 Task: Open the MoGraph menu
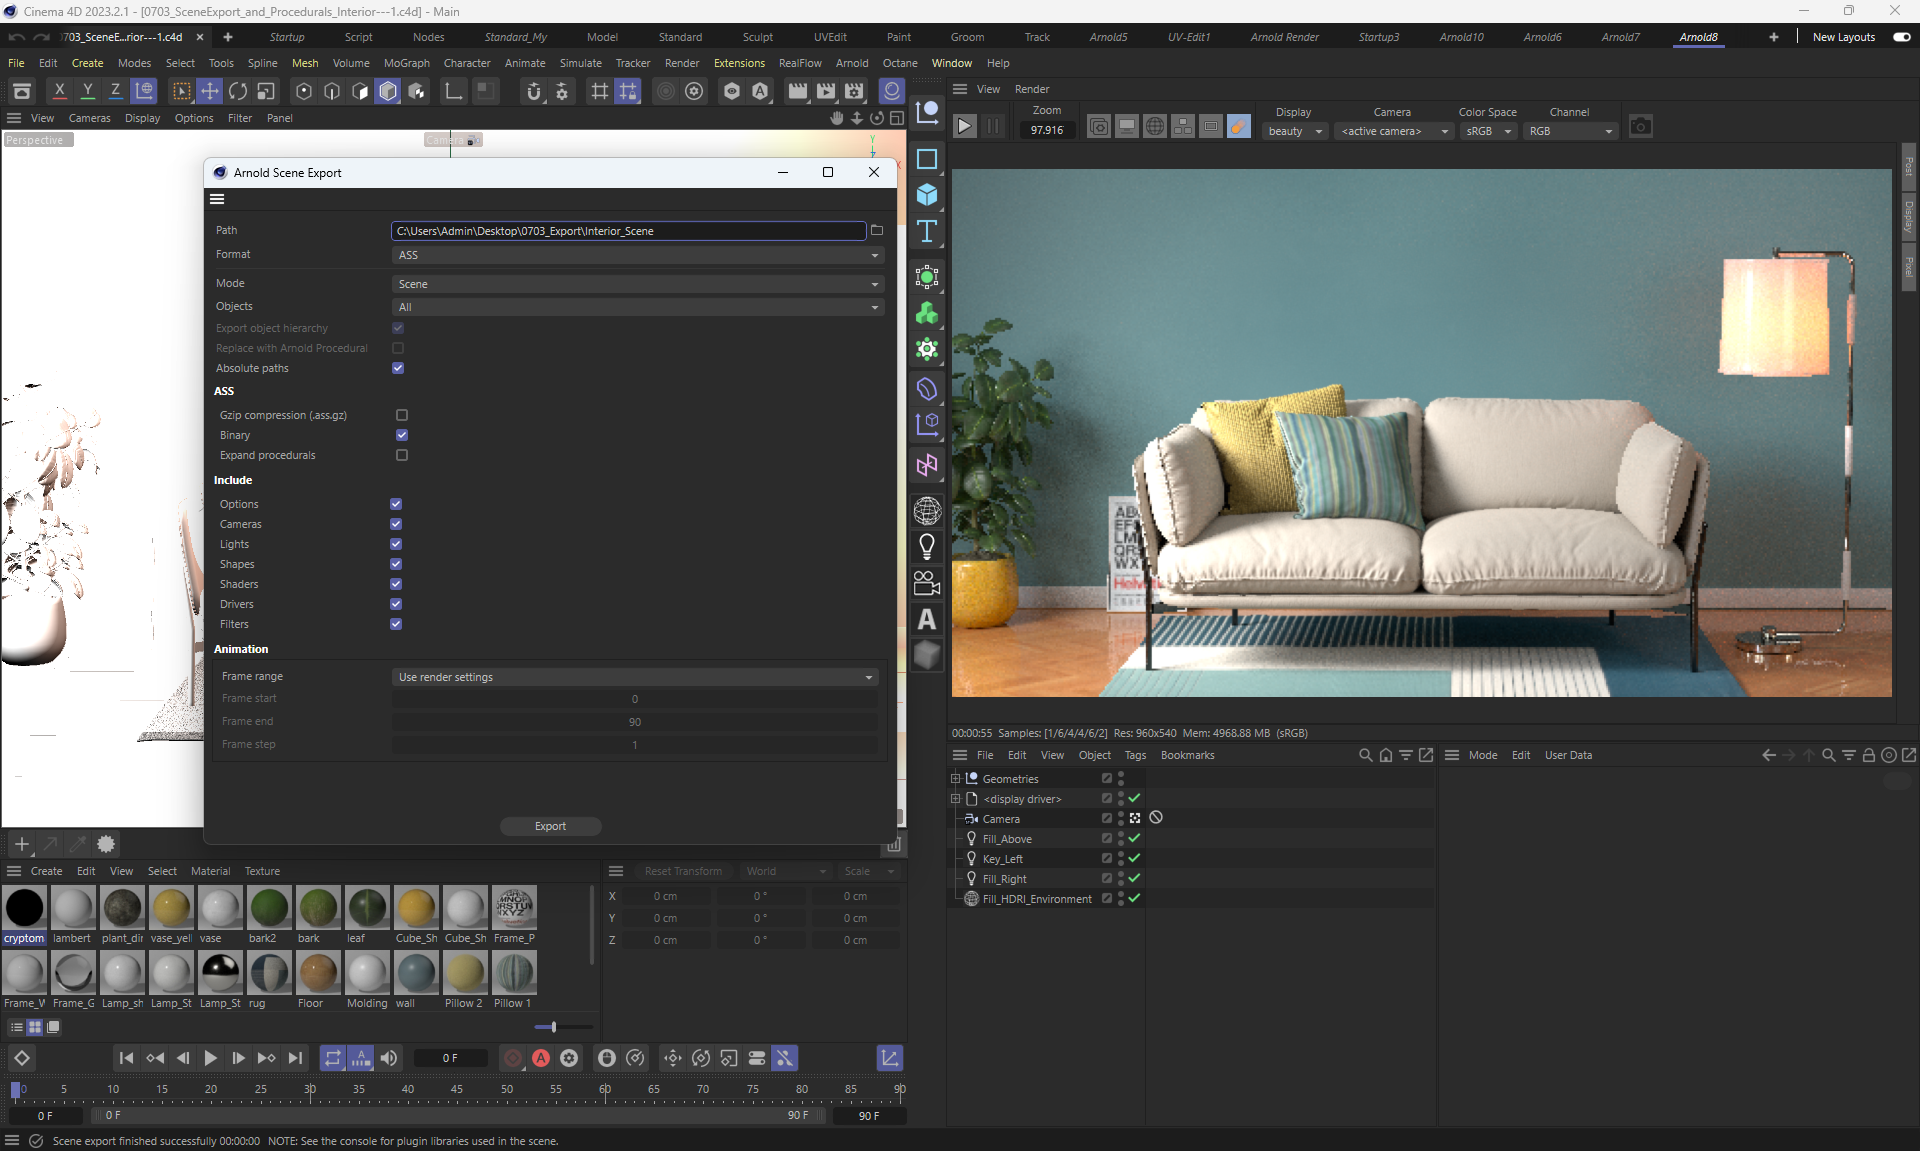(406, 63)
